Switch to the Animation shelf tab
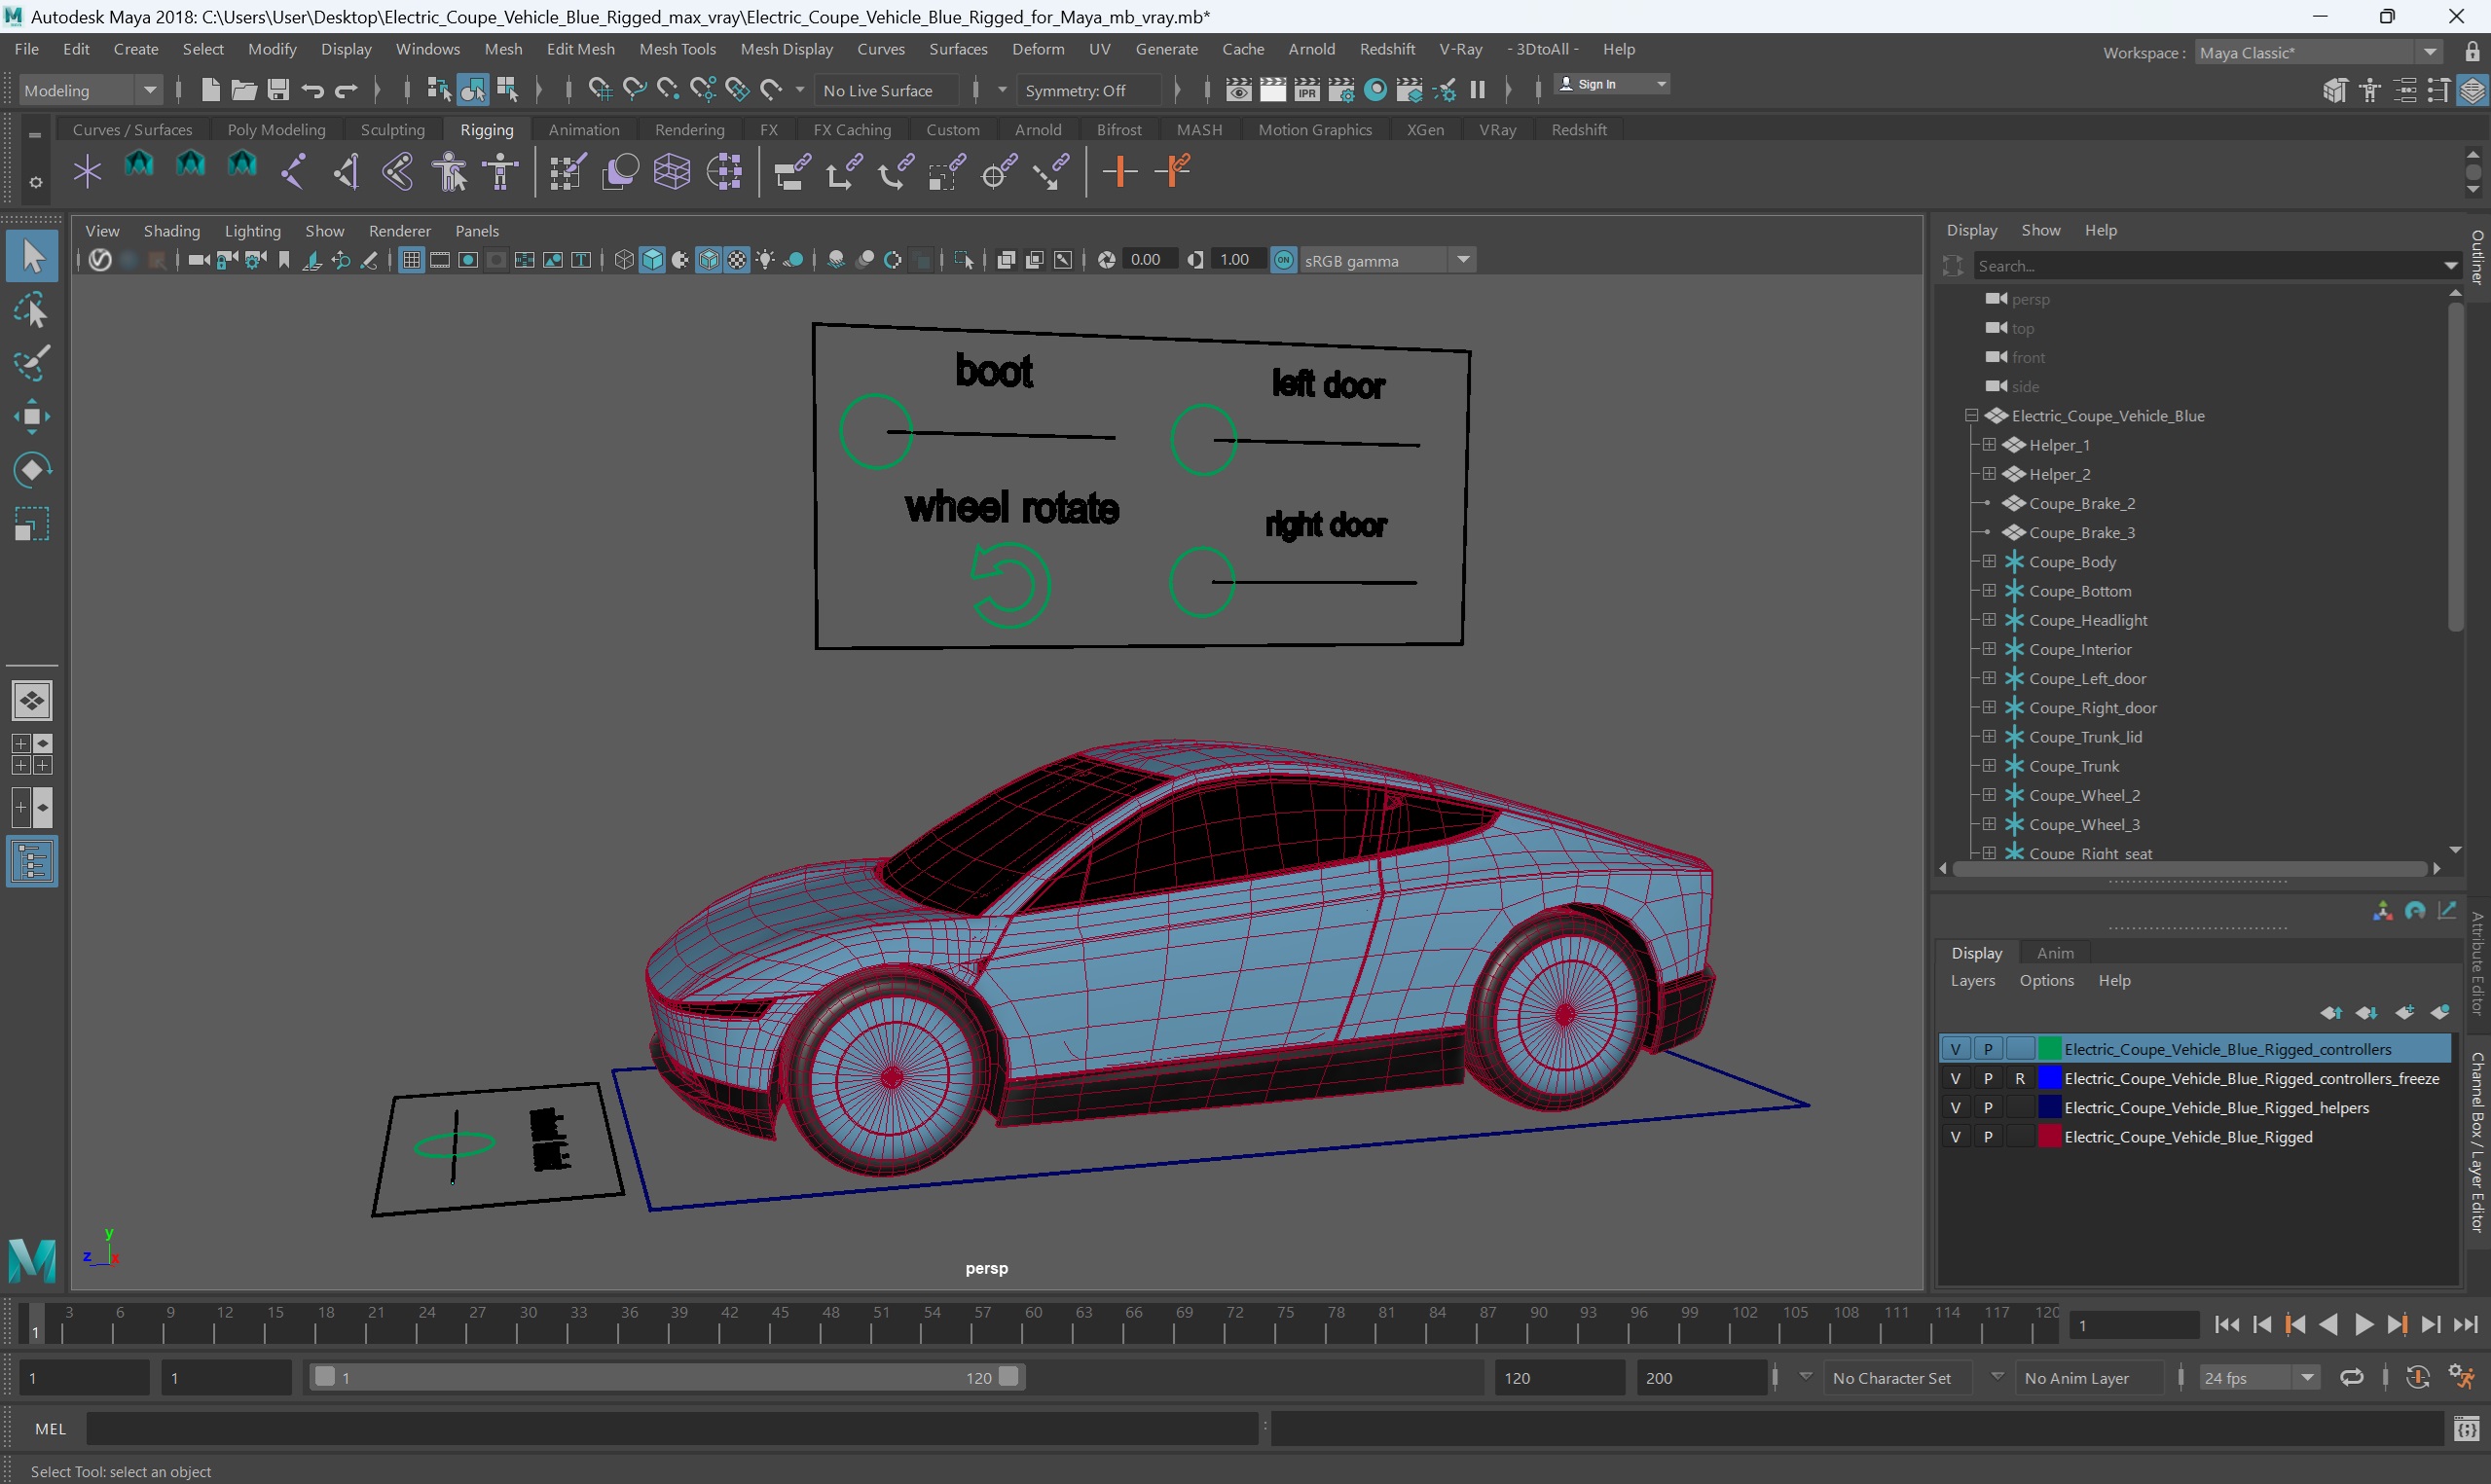 coord(584,130)
